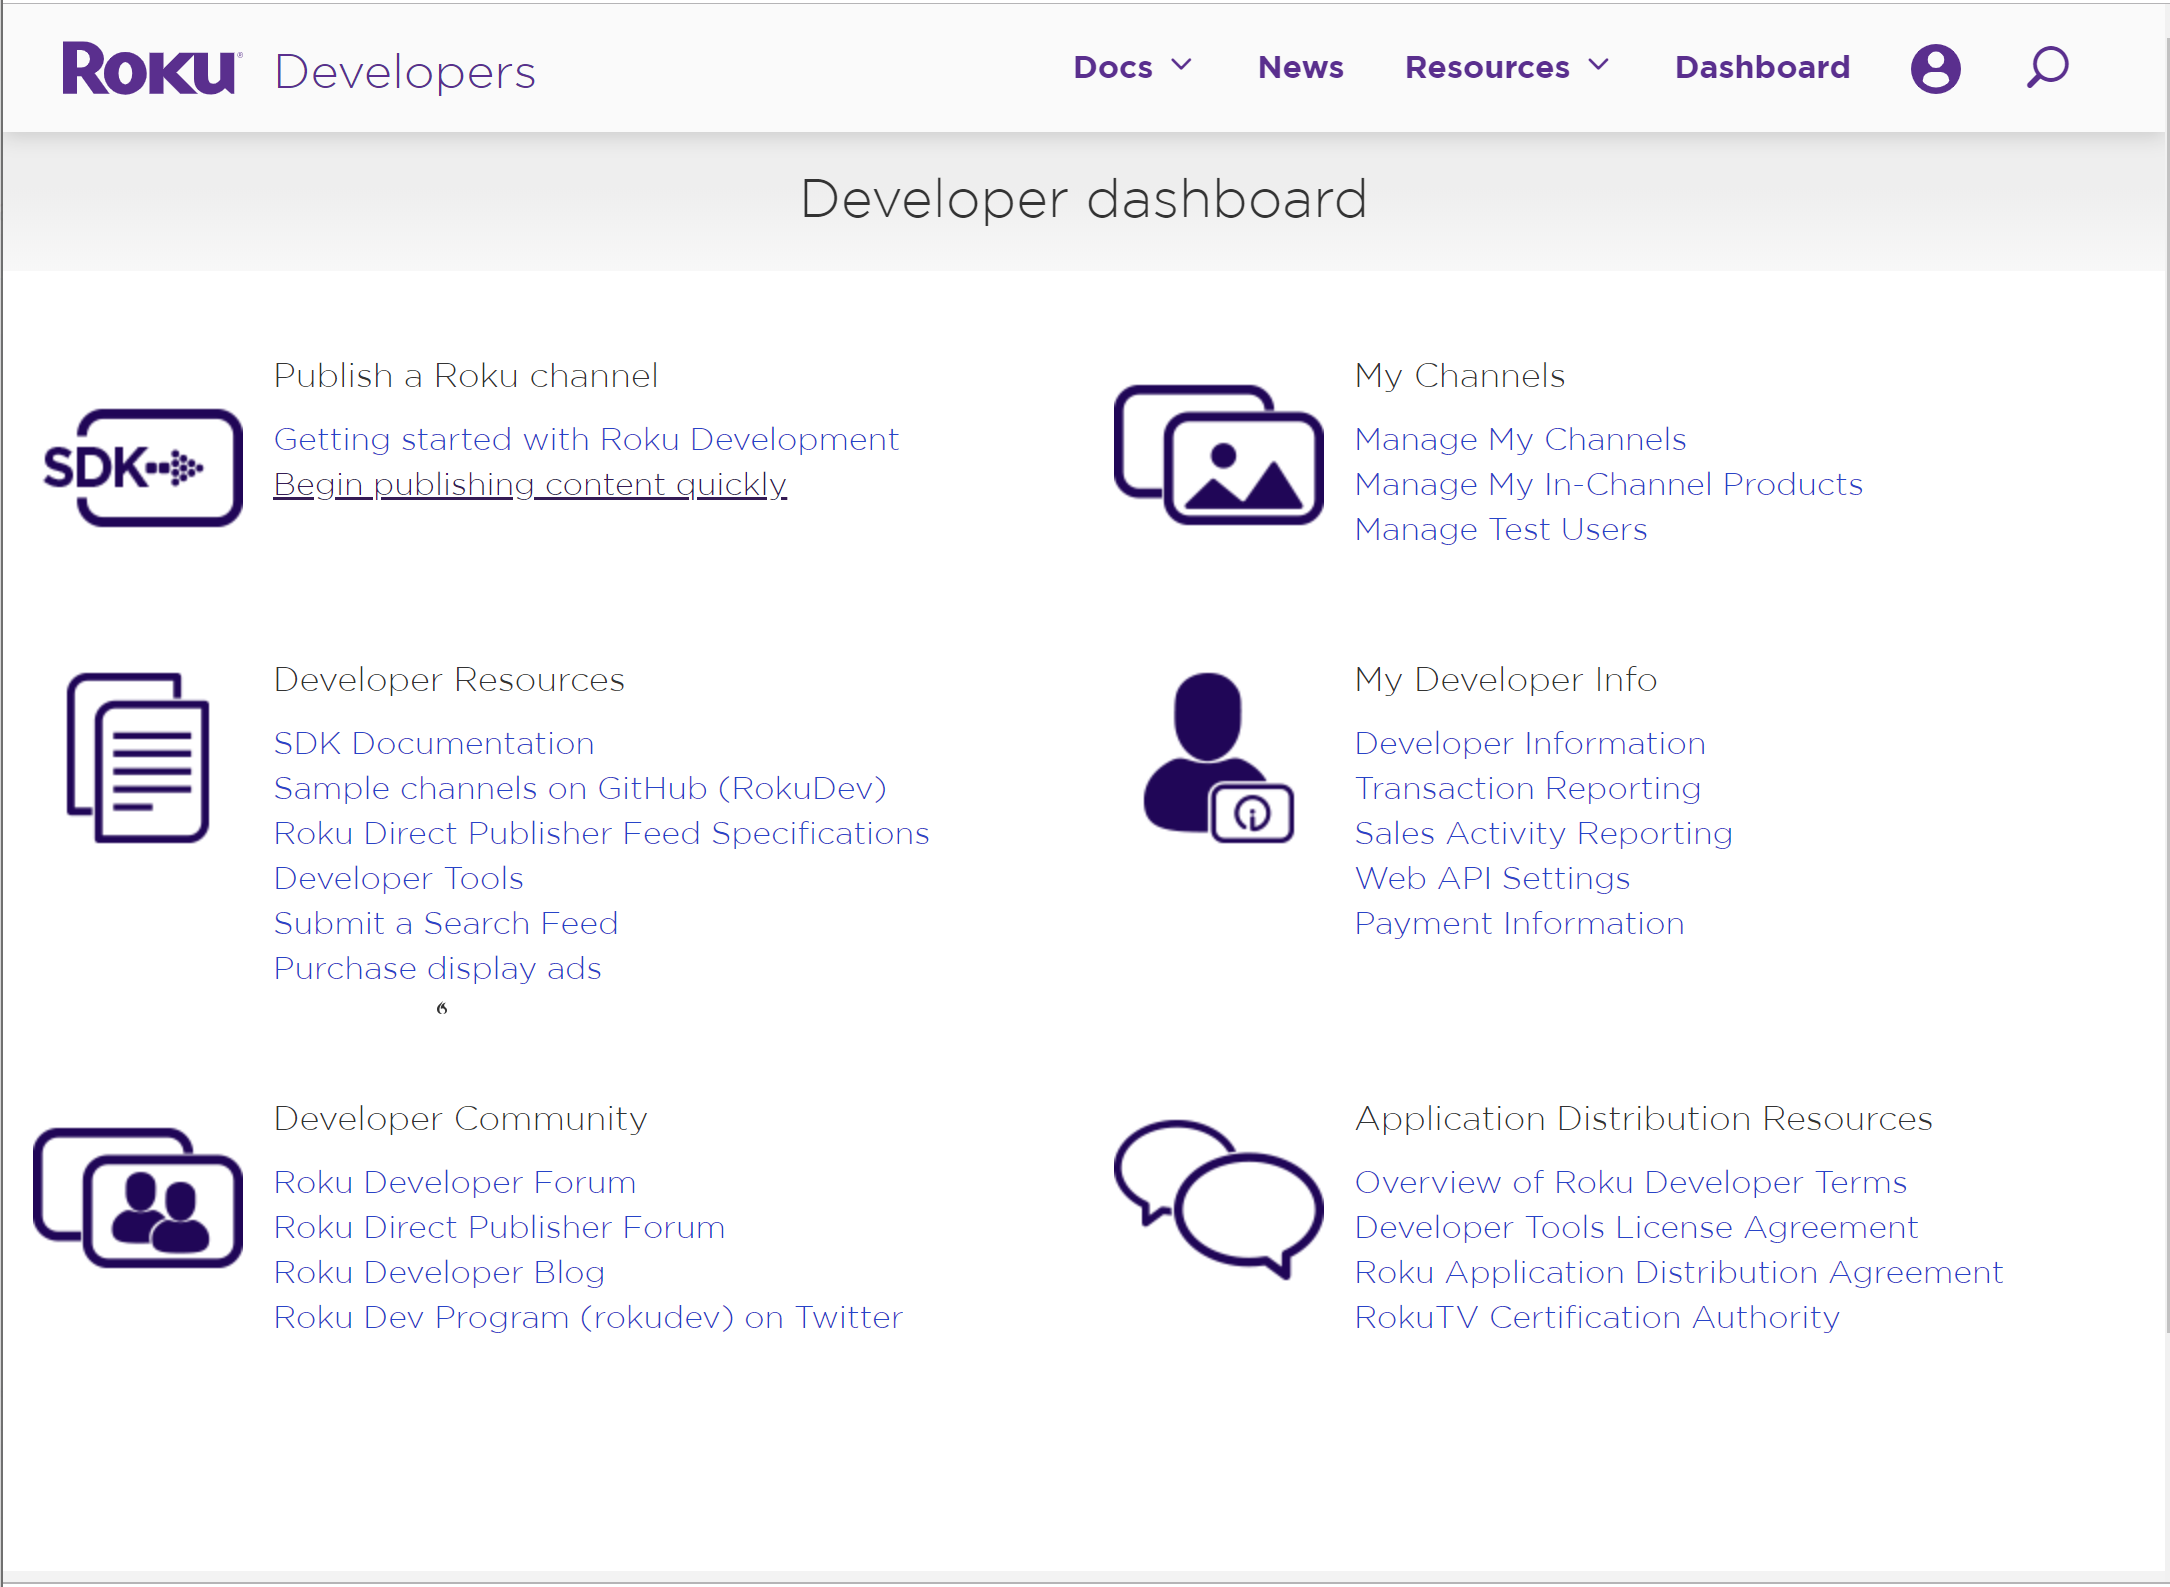Image resolution: width=2170 pixels, height=1587 pixels.
Task: Visit the Roku Developer Forum
Action: 455,1182
